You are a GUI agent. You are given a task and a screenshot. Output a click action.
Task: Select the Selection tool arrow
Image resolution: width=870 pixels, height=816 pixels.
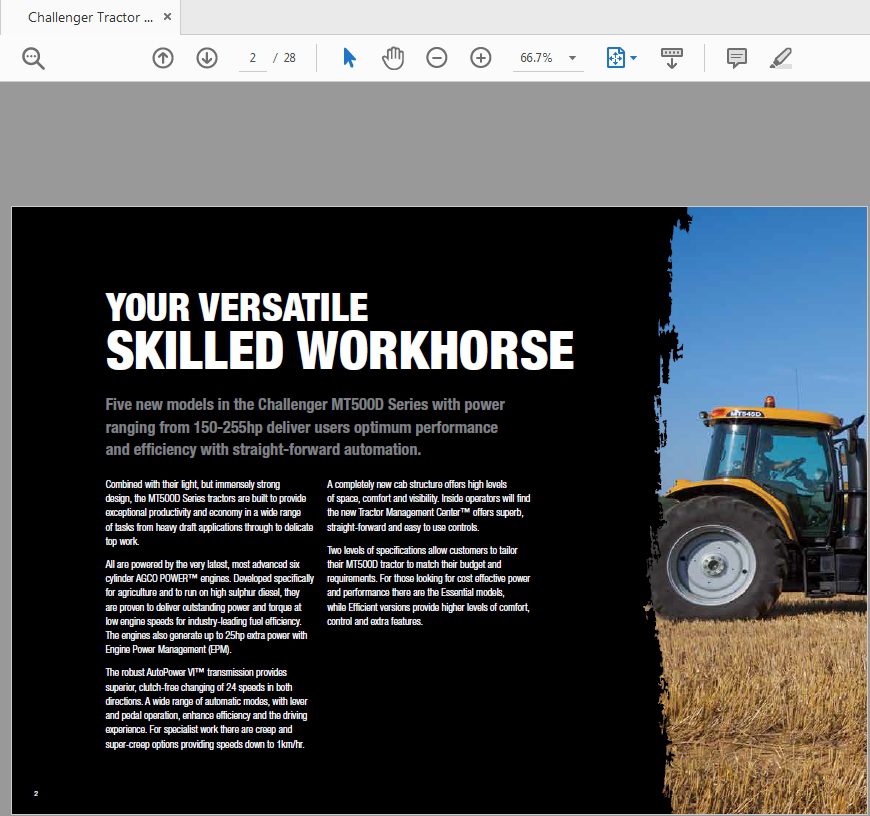349,58
